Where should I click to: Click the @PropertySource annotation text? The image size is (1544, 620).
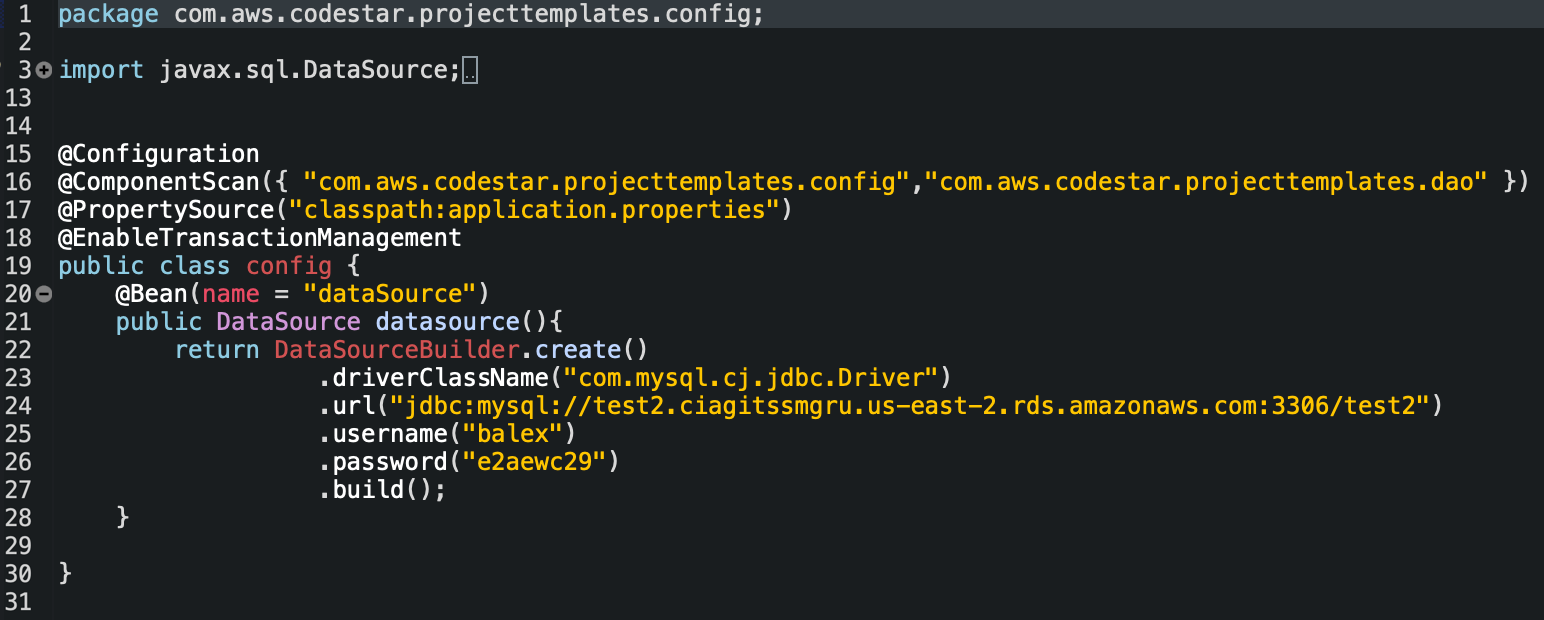click(x=166, y=210)
